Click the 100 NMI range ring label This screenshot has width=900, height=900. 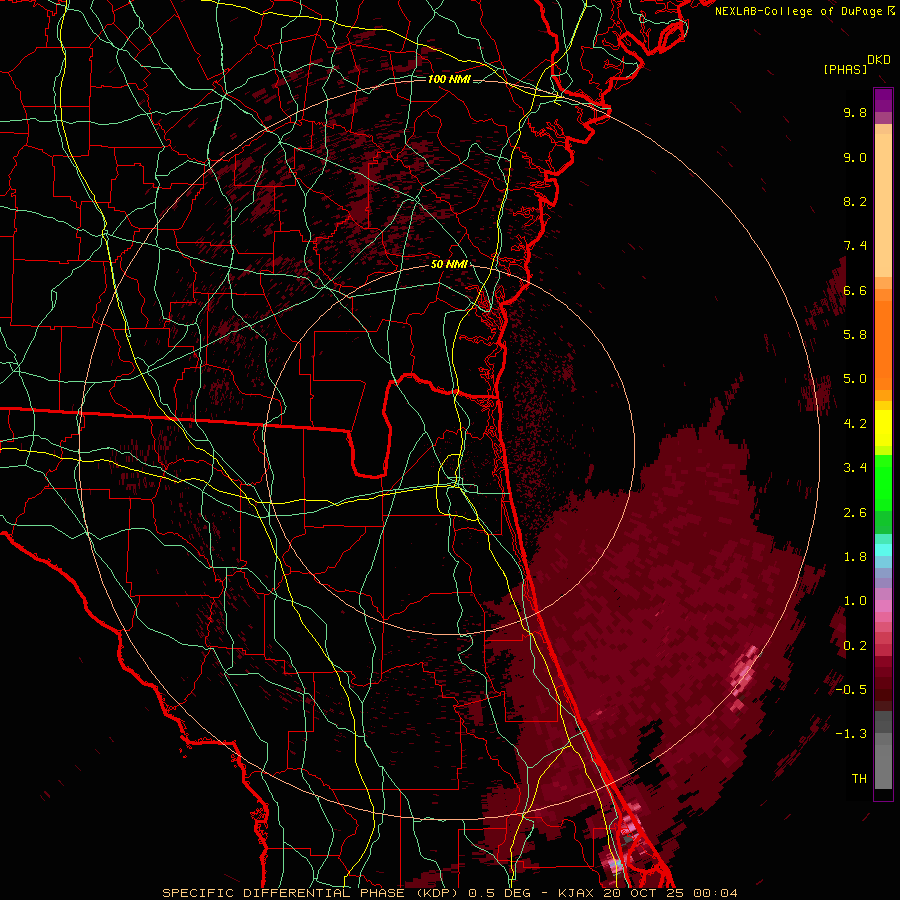[x=449, y=79]
